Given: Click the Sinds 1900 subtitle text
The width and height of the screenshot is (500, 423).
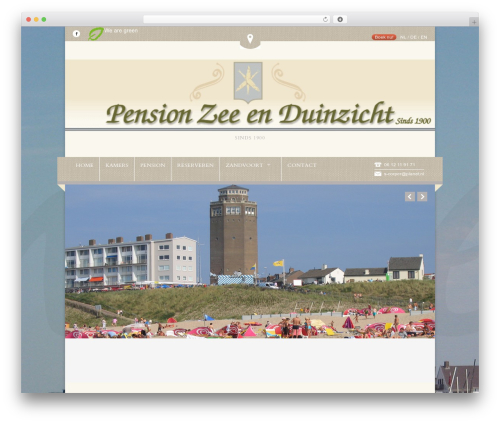Looking at the screenshot, I should pos(250,138).
